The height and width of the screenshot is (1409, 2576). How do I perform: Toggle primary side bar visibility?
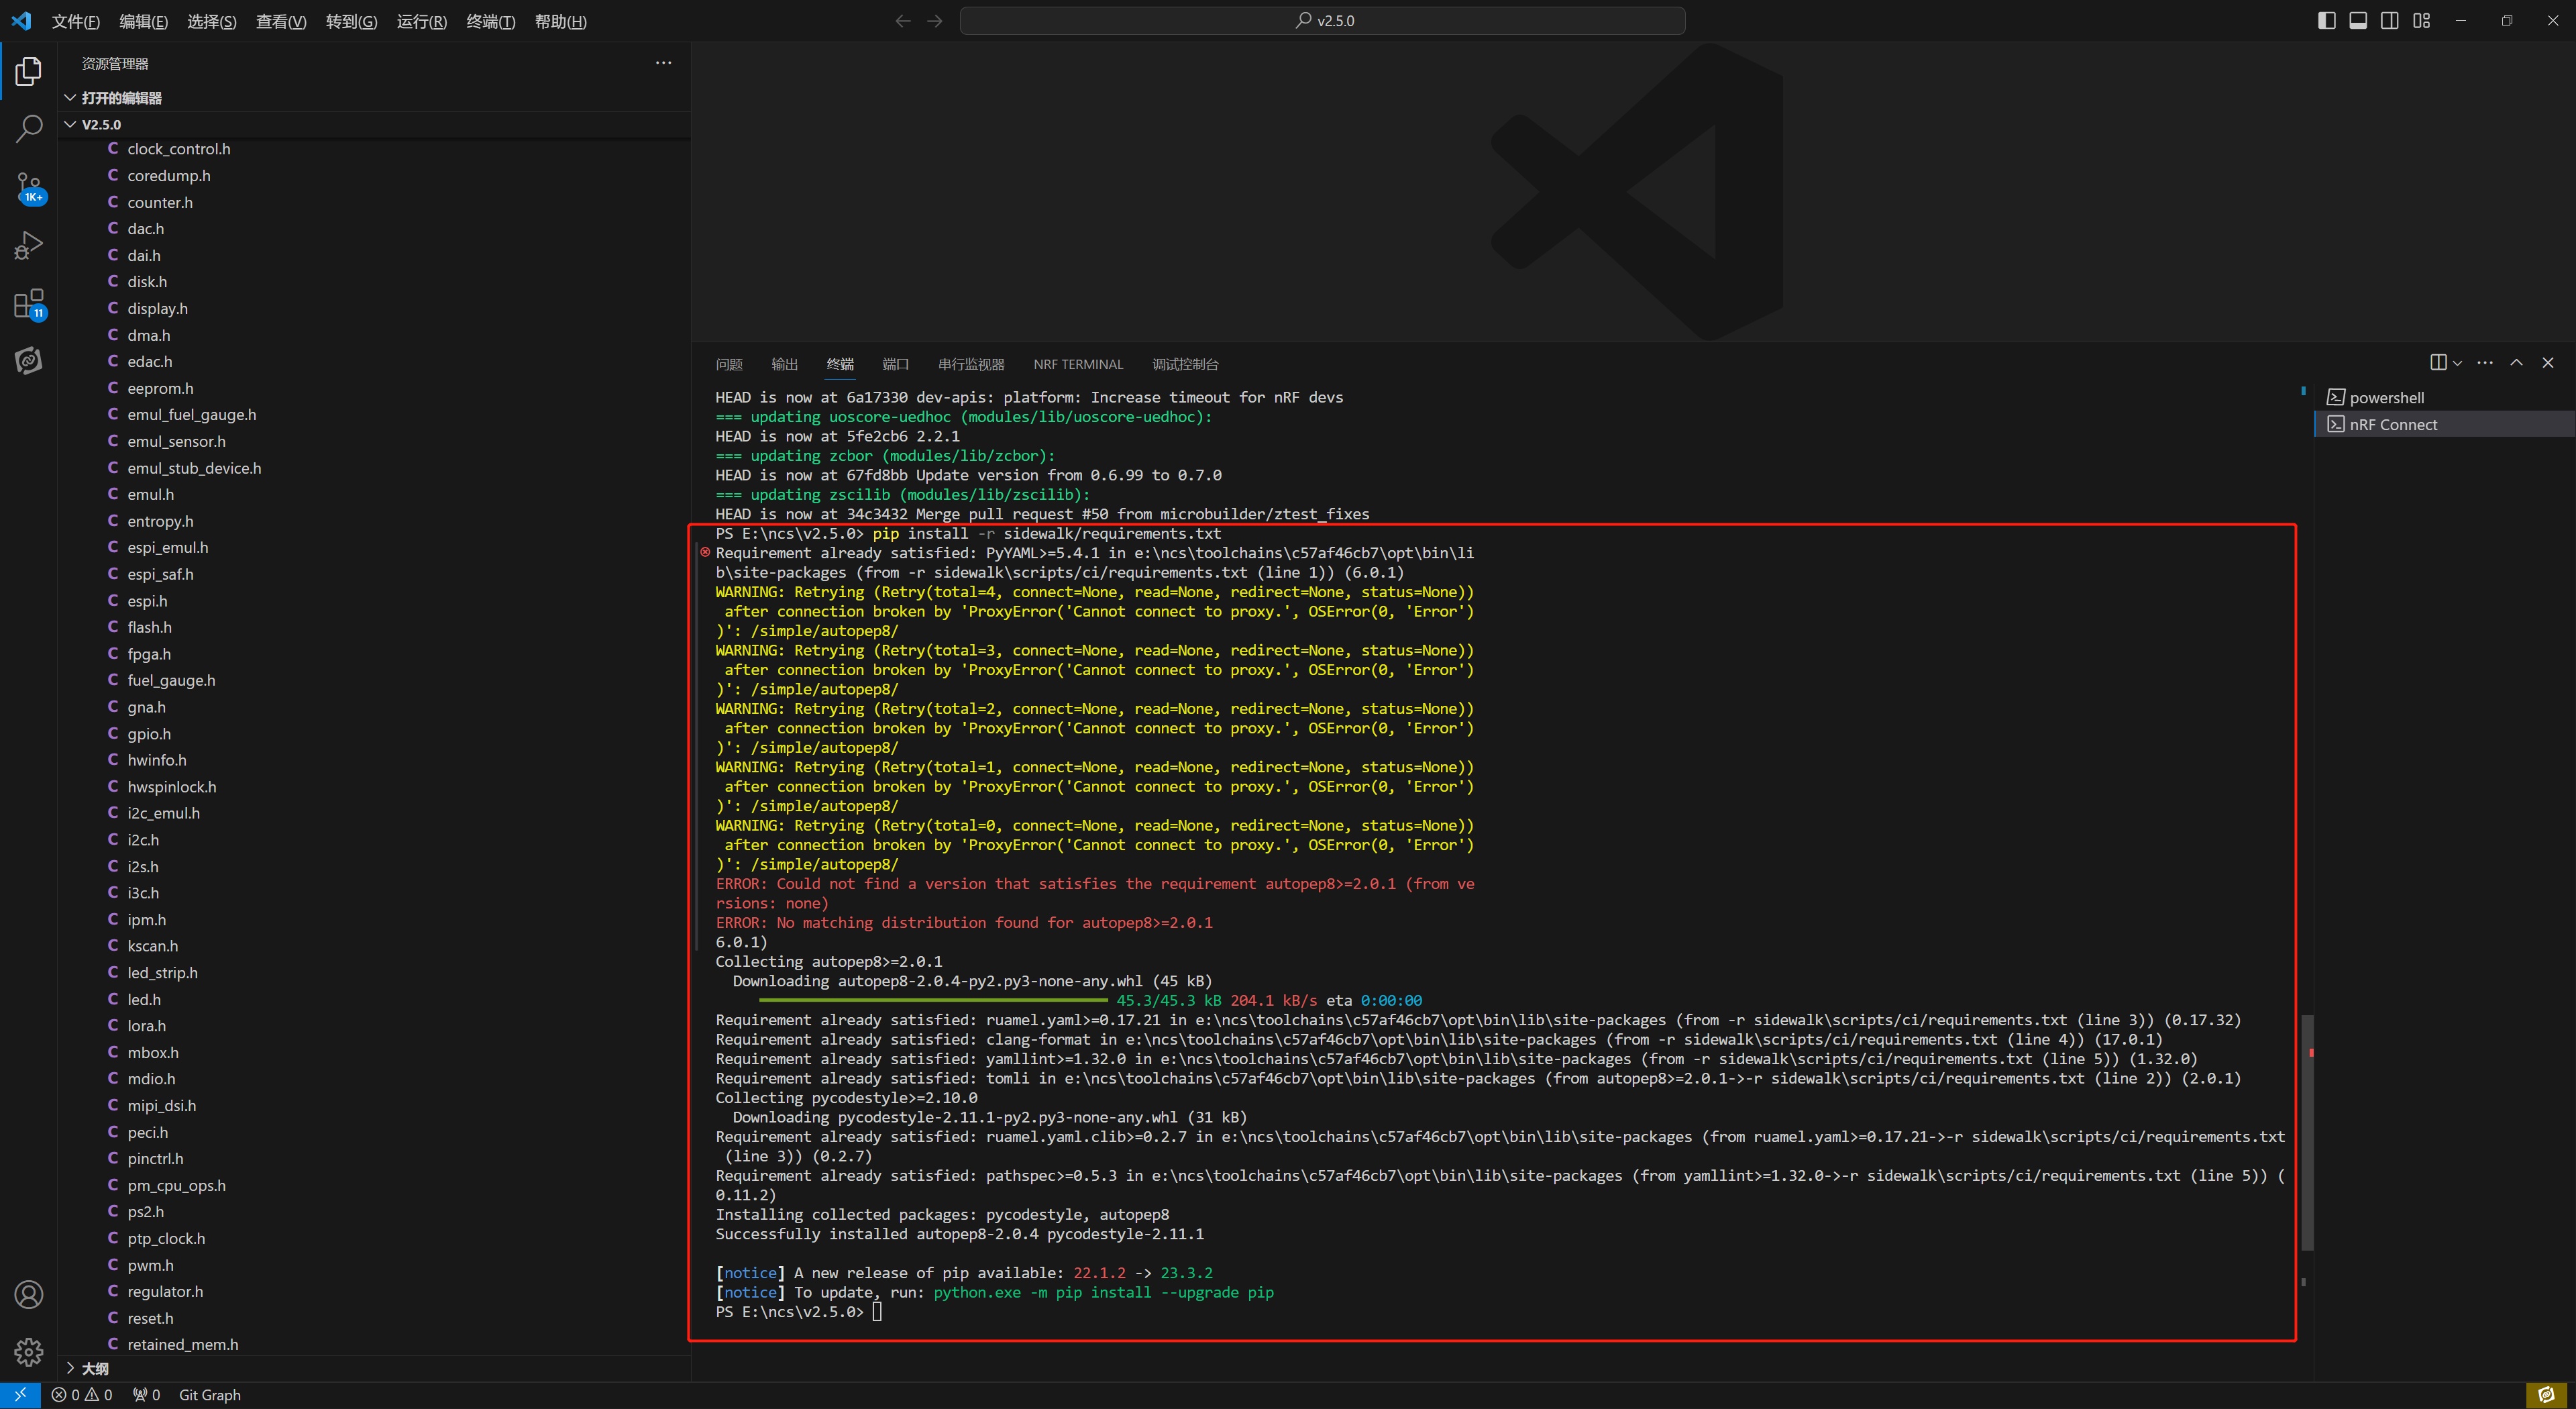tap(2327, 21)
